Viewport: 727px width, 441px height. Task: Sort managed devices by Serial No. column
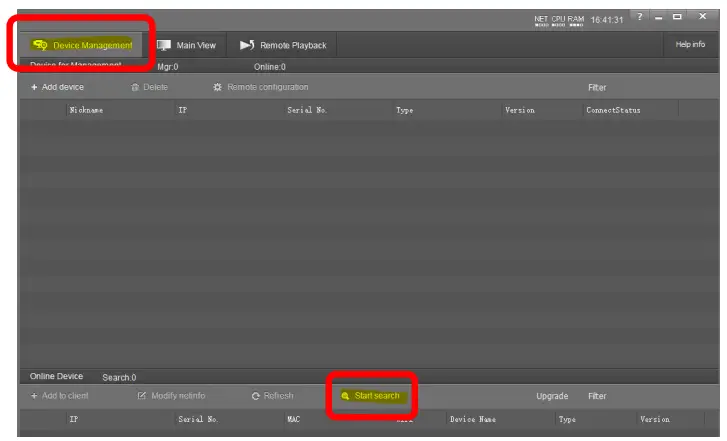[307, 110]
